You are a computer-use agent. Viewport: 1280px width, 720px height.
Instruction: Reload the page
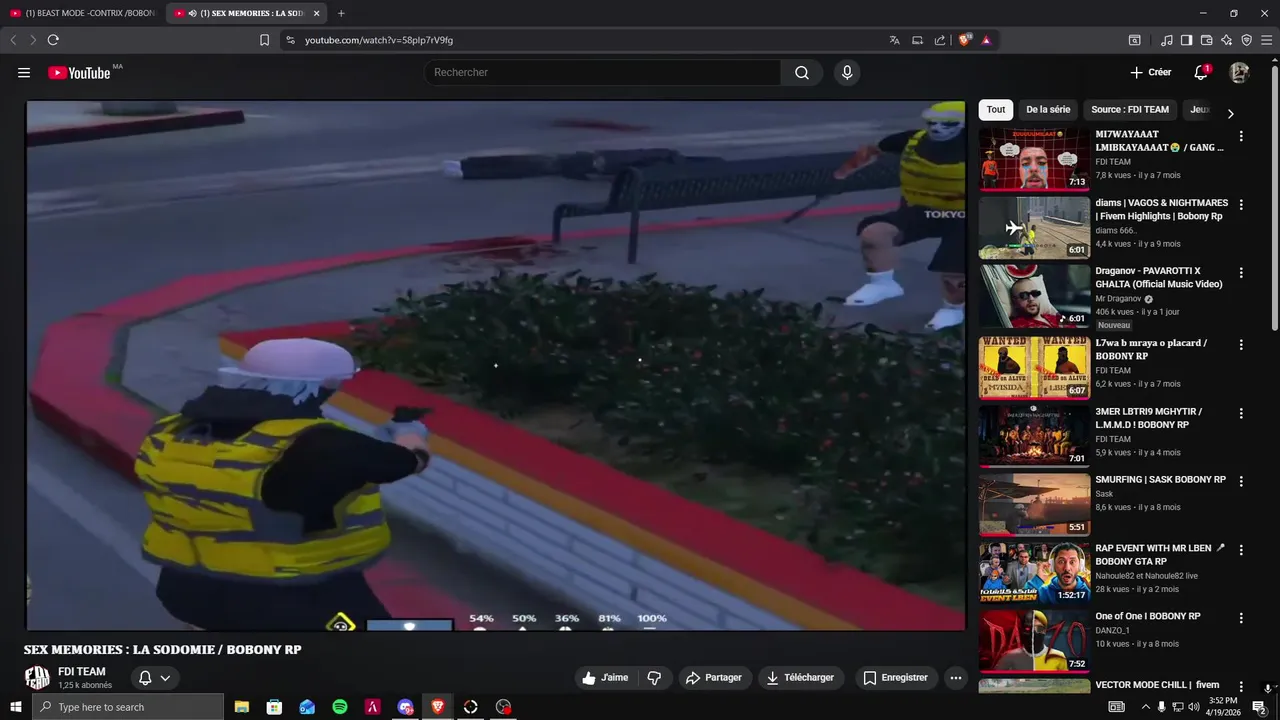[53, 40]
